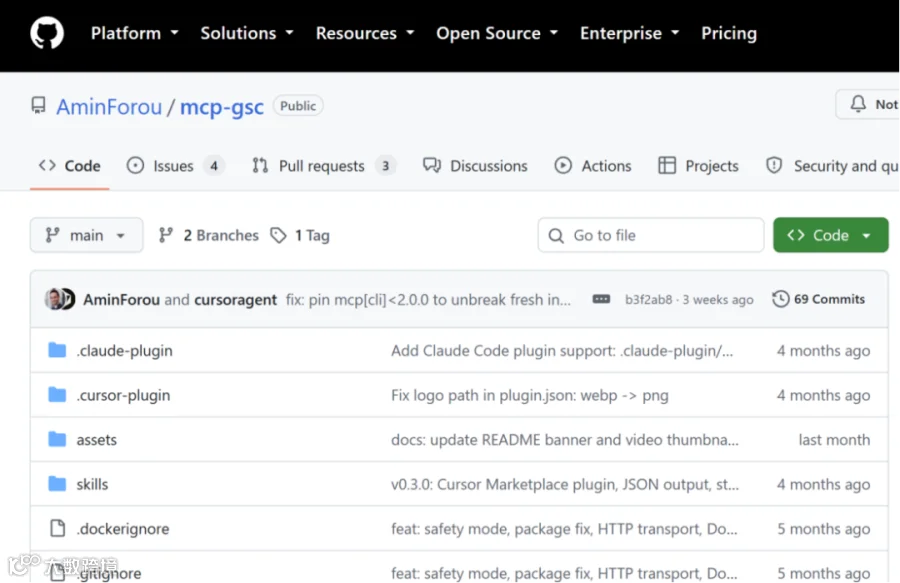Image resolution: width=900 pixels, height=583 pixels.
Task: Open the .dockerignore file
Action: (123, 529)
